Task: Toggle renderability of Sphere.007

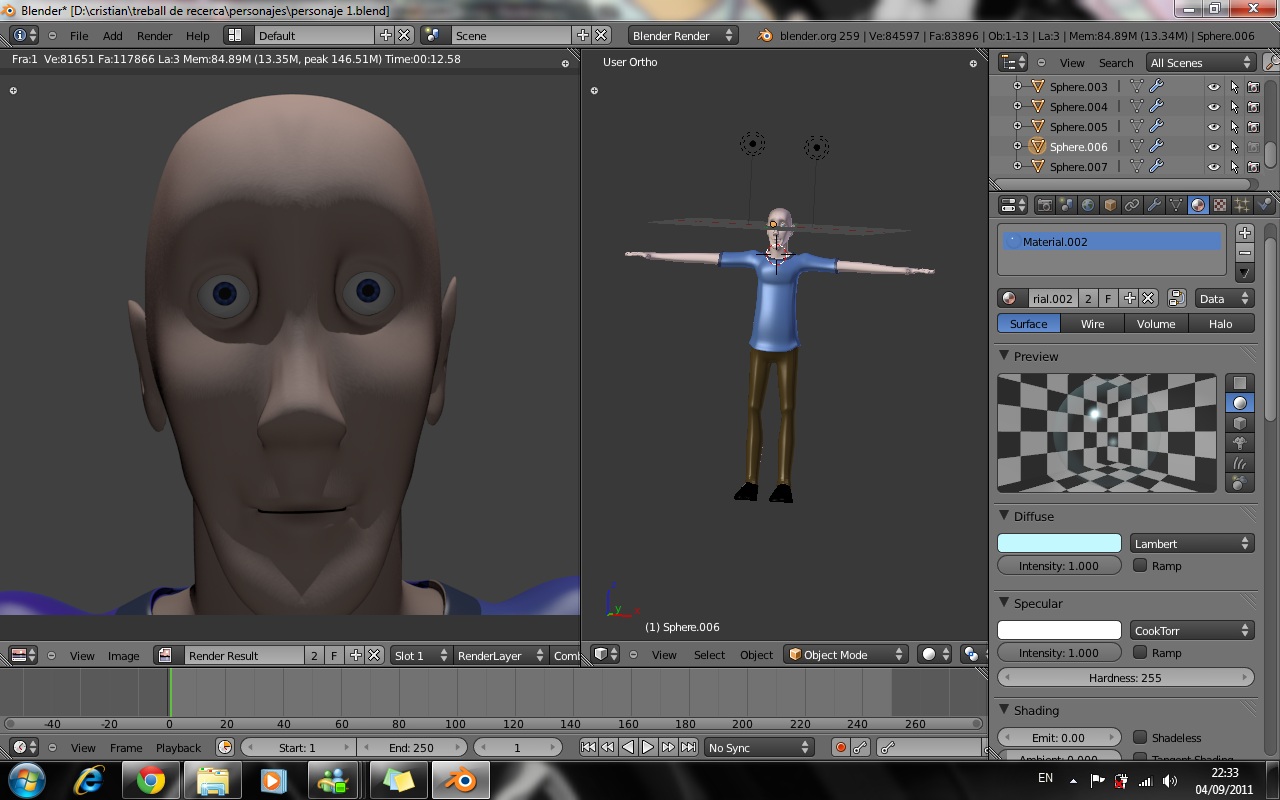Action: [x=1253, y=167]
